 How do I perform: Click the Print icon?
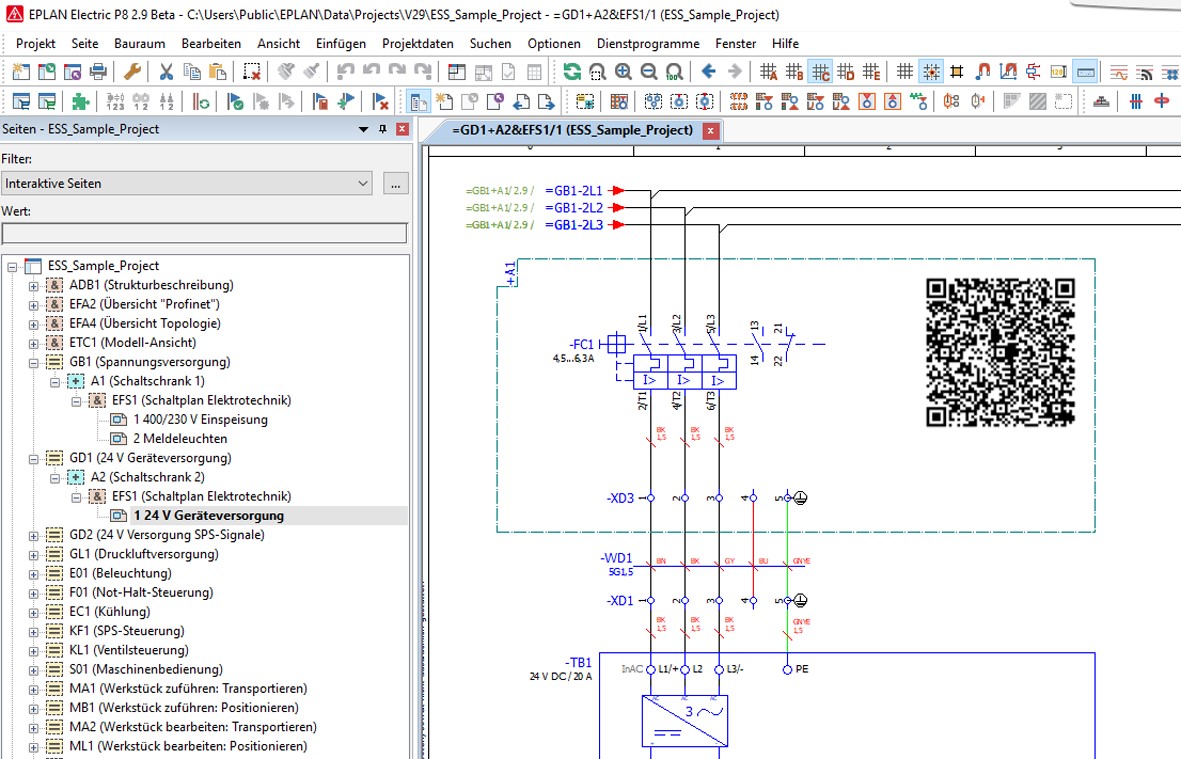point(98,72)
